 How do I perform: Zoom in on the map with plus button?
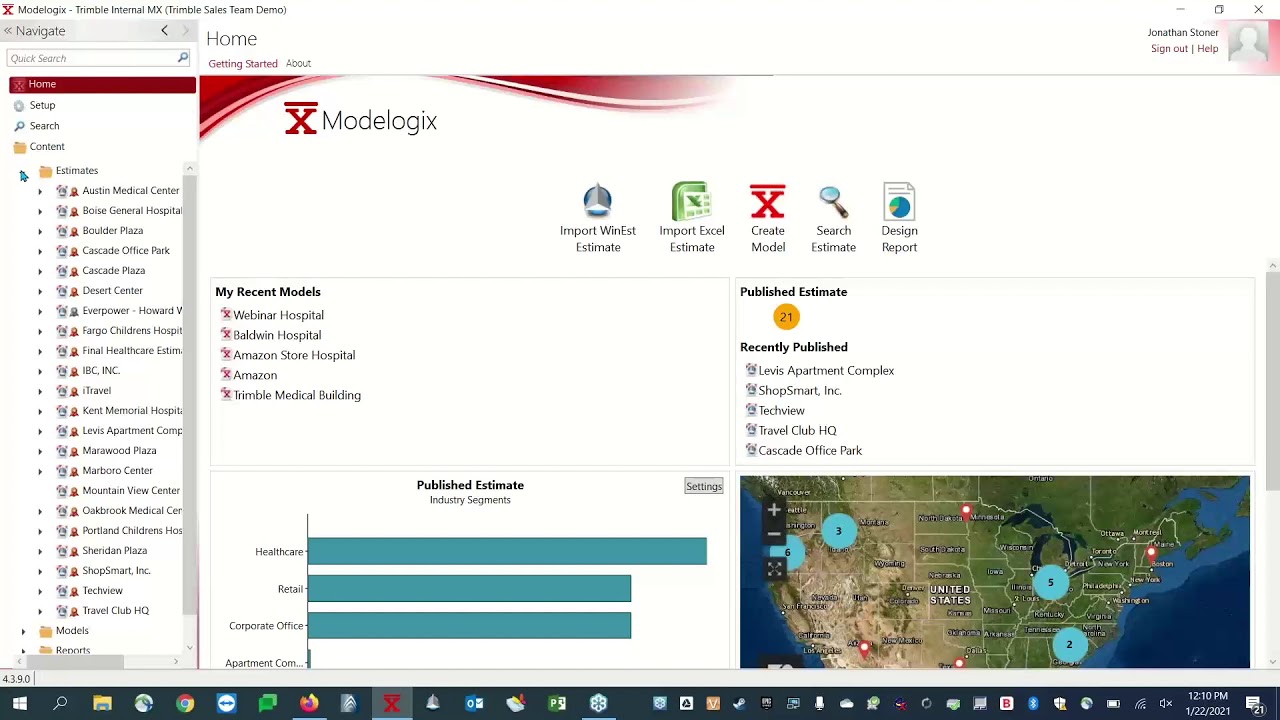pos(774,510)
